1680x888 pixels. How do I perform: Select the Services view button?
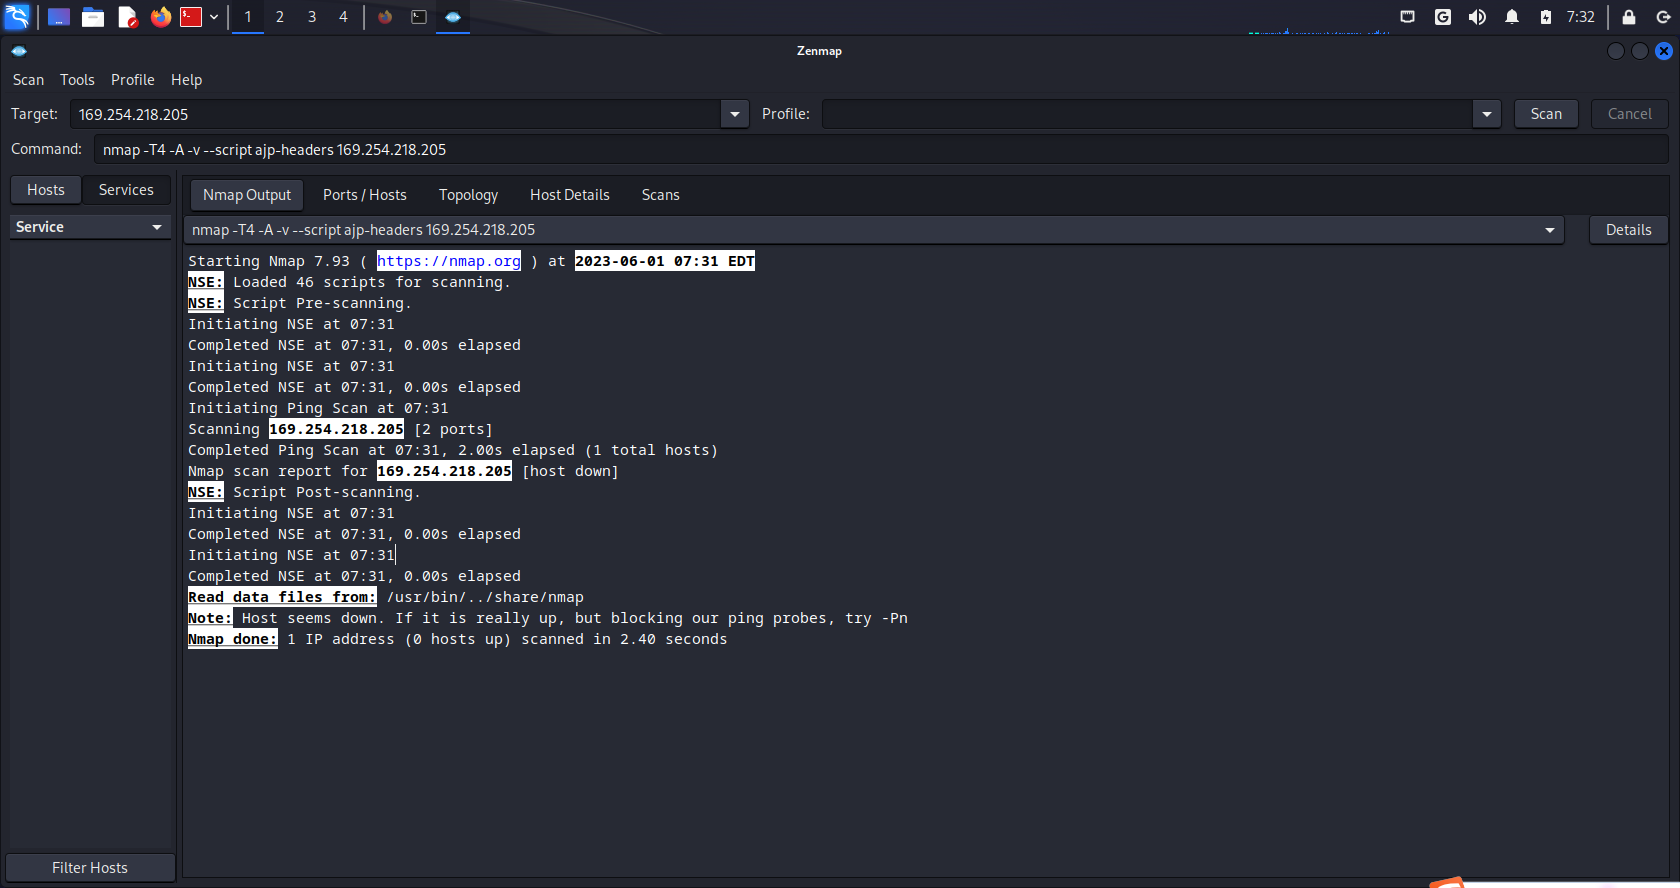pos(126,190)
